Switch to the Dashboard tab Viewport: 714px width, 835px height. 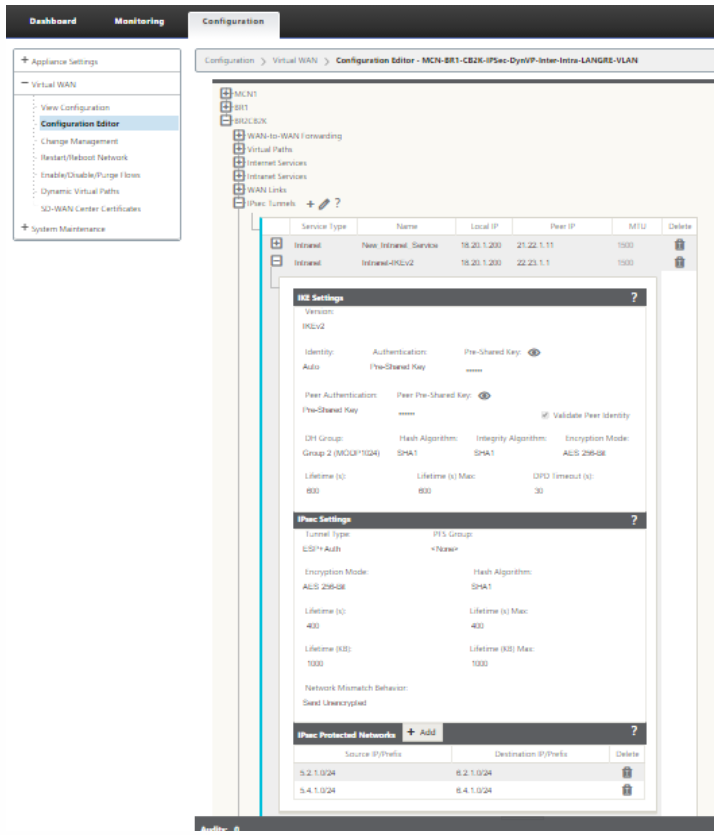pos(53,21)
